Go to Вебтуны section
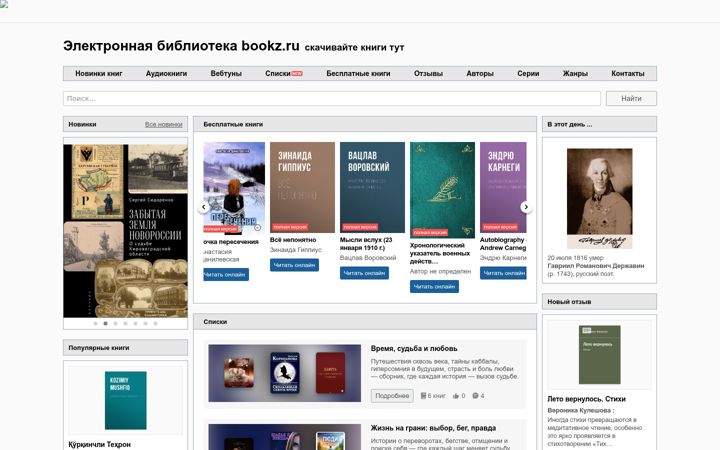The image size is (720, 450). [x=226, y=73]
